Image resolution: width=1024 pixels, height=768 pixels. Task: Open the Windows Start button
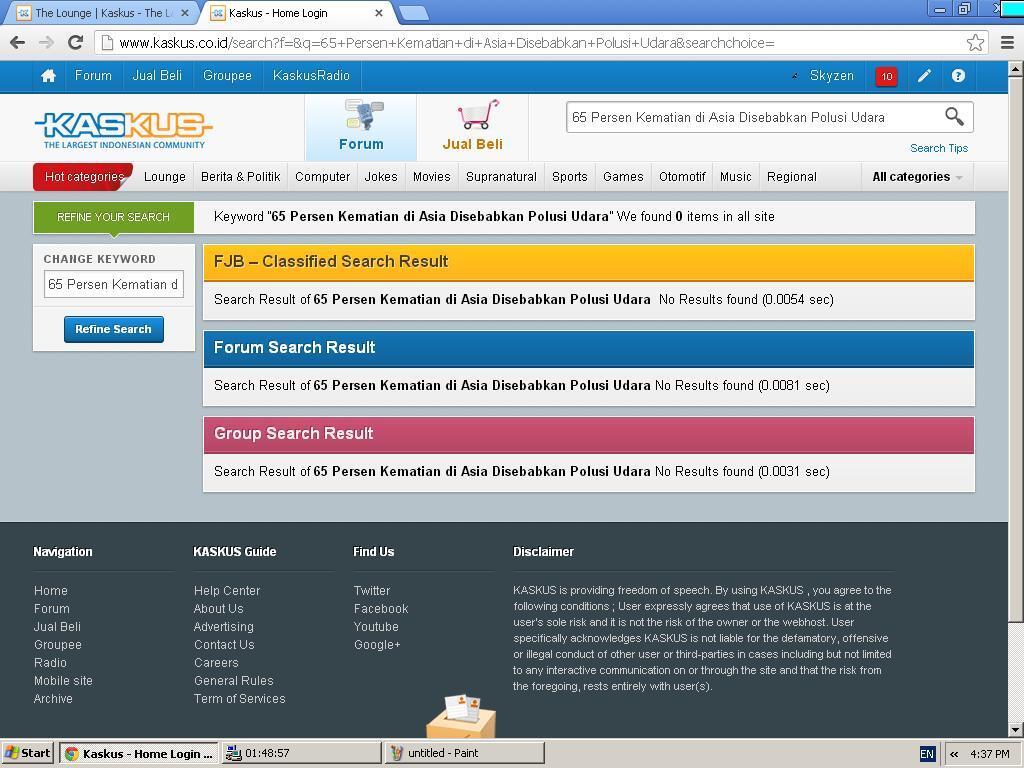point(27,753)
